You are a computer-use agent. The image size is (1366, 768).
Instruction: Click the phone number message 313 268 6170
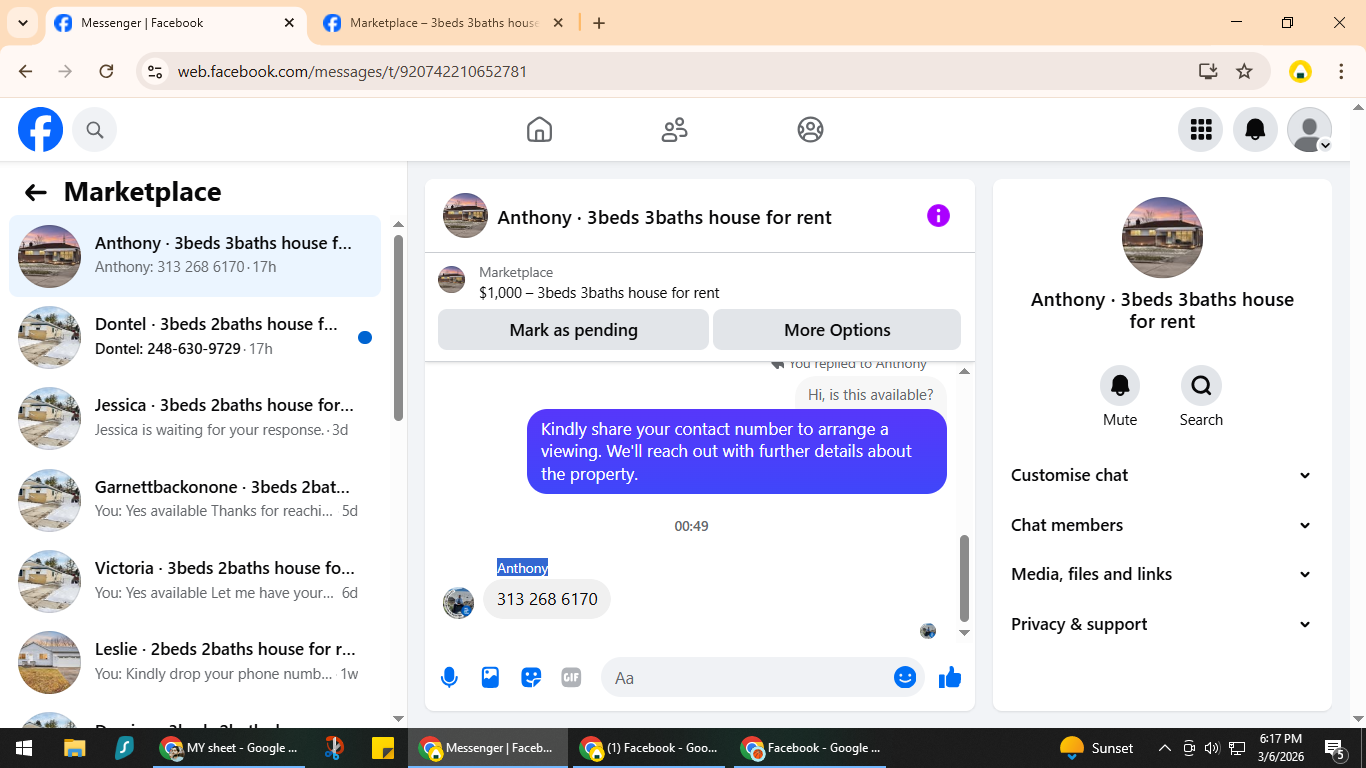point(547,599)
